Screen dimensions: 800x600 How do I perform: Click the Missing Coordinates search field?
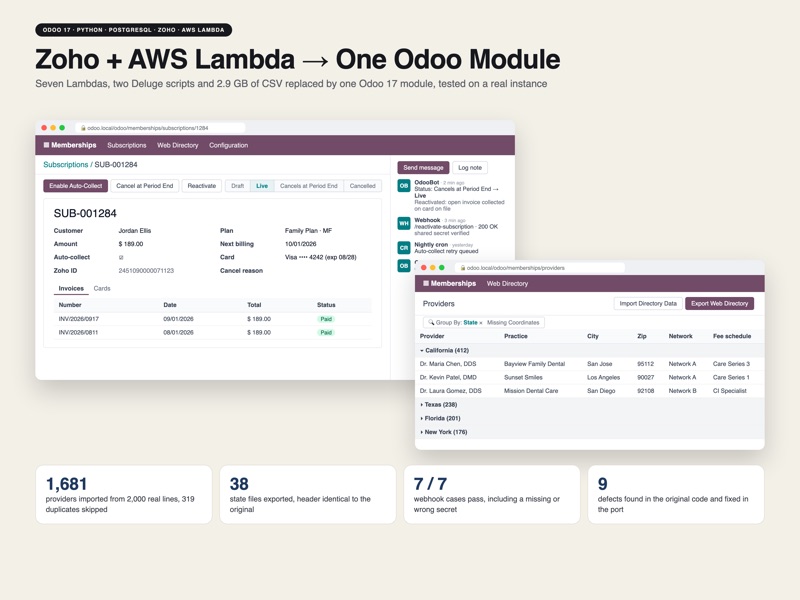(x=513, y=322)
